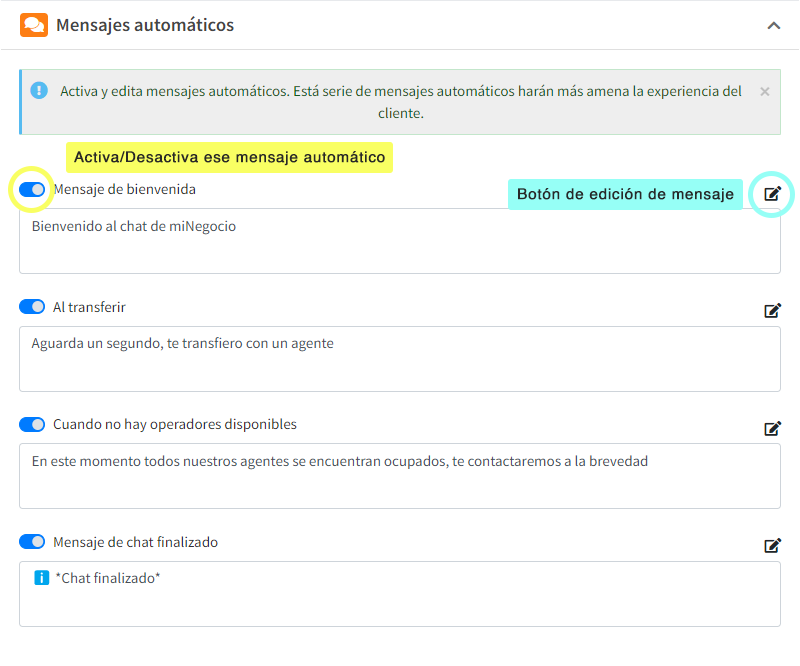Screen dimensions: 800x666
Task: Switch off Mensaje de chat finalizado toggle
Action: [32, 542]
